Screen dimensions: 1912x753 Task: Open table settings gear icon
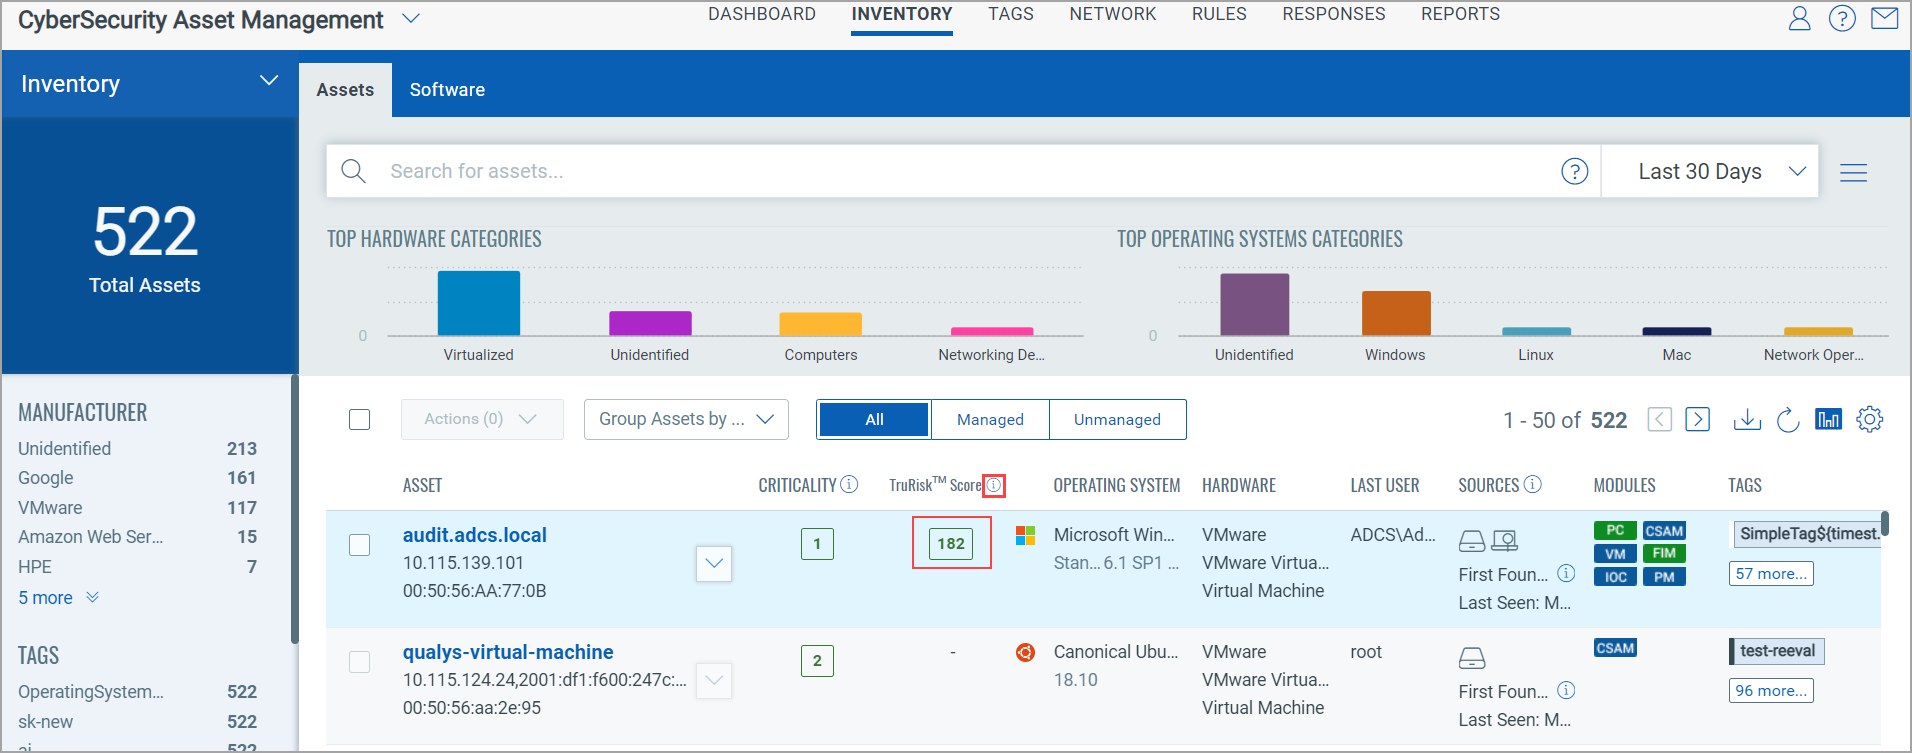pos(1870,419)
